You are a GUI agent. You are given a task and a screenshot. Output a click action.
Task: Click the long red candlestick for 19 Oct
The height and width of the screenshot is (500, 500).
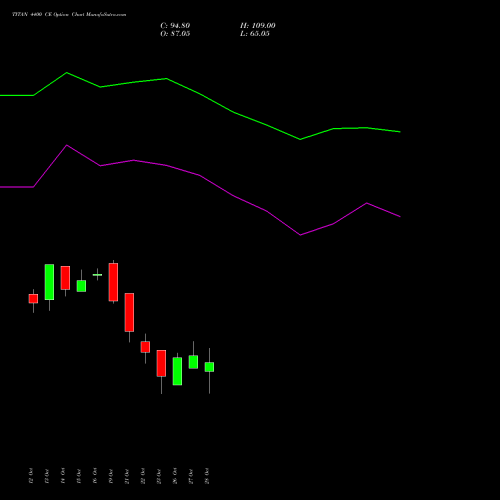pos(113,282)
